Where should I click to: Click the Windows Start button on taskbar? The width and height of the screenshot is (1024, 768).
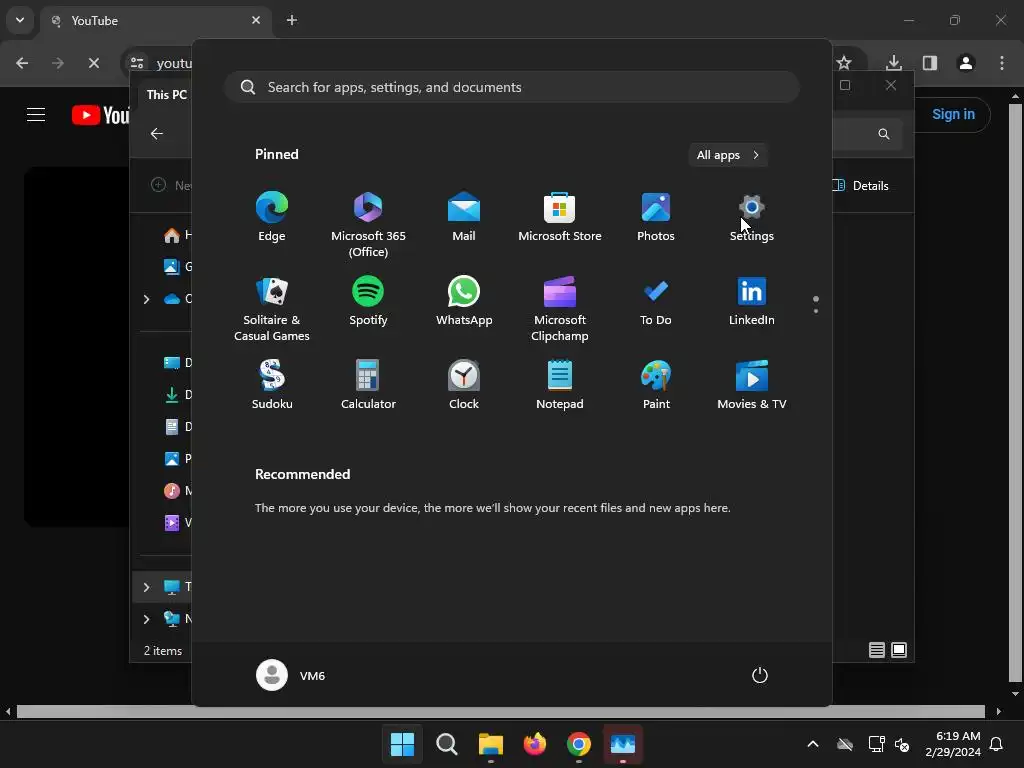(x=402, y=744)
